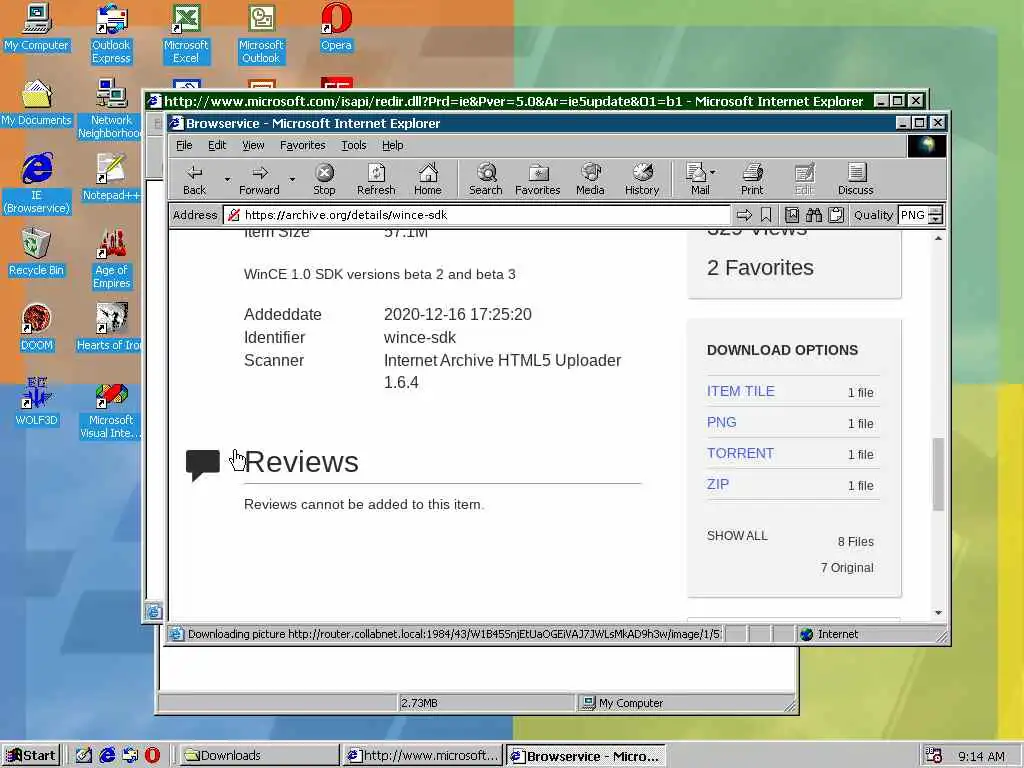Click the SHOW ALL files link
The width and height of the screenshot is (1024, 768).
[737, 536]
